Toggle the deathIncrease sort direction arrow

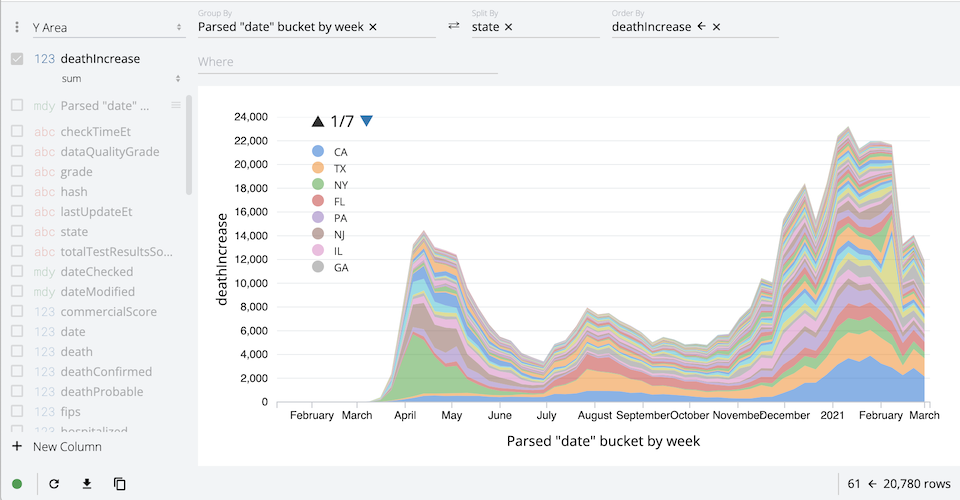pos(702,26)
